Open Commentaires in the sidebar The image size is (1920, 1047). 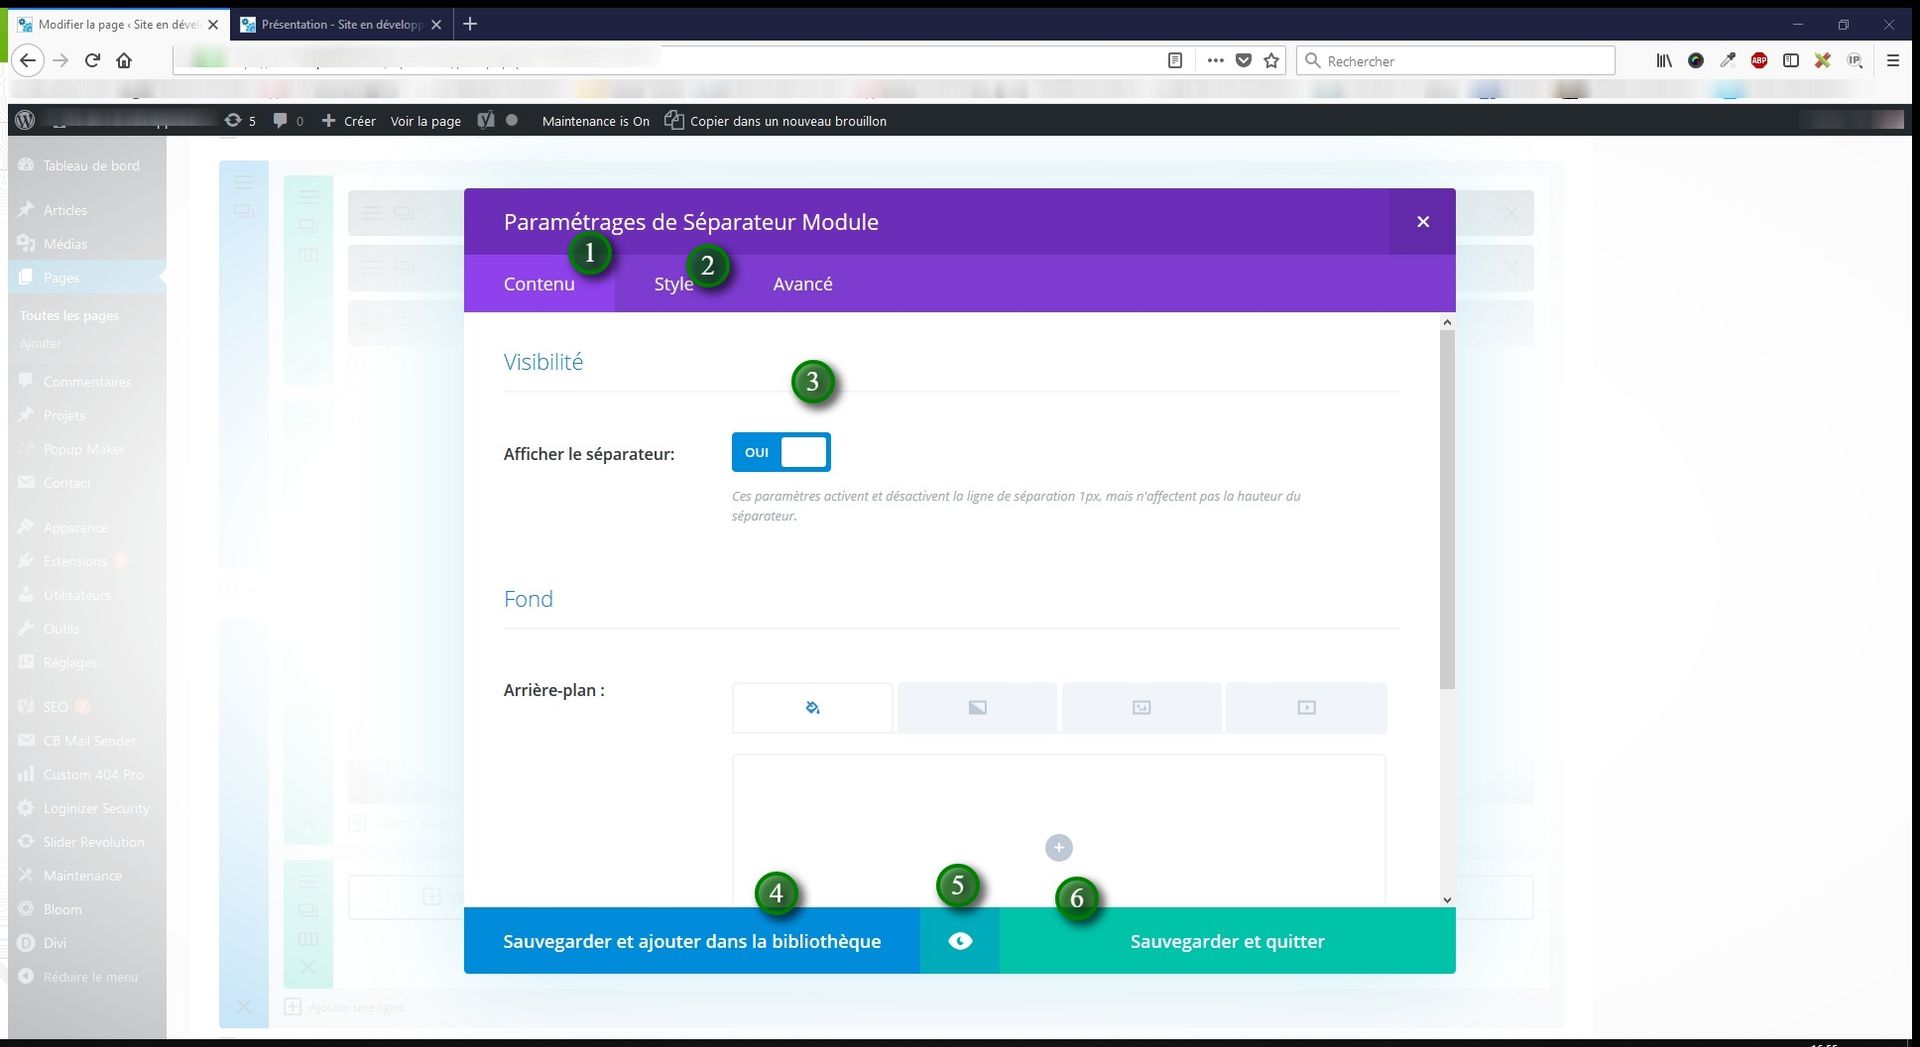tap(87, 382)
